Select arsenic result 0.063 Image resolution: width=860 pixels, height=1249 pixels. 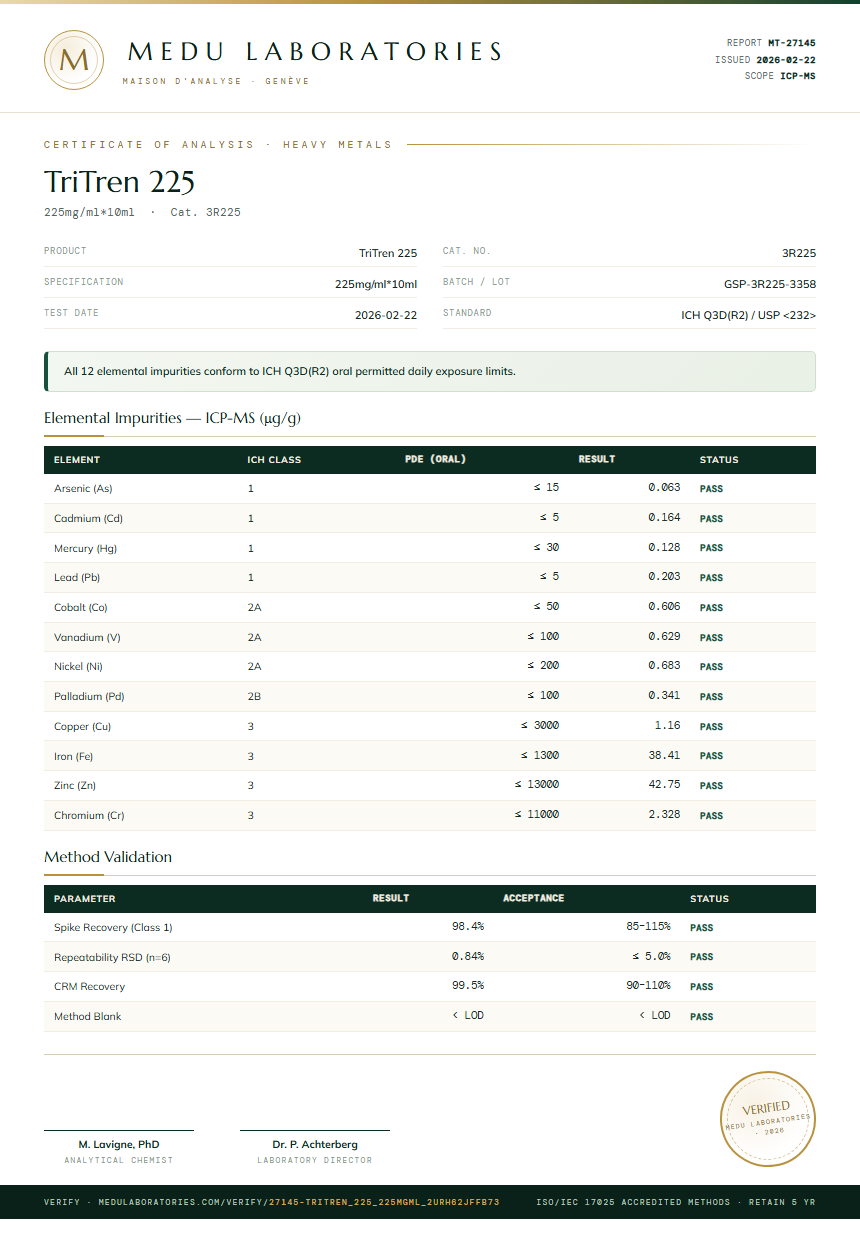(x=664, y=488)
